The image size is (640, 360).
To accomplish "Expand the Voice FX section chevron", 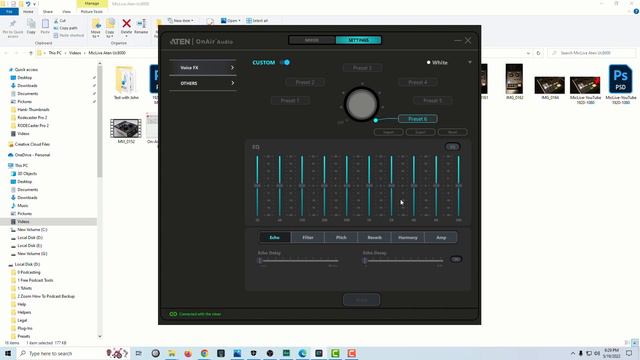I will (x=232, y=68).
